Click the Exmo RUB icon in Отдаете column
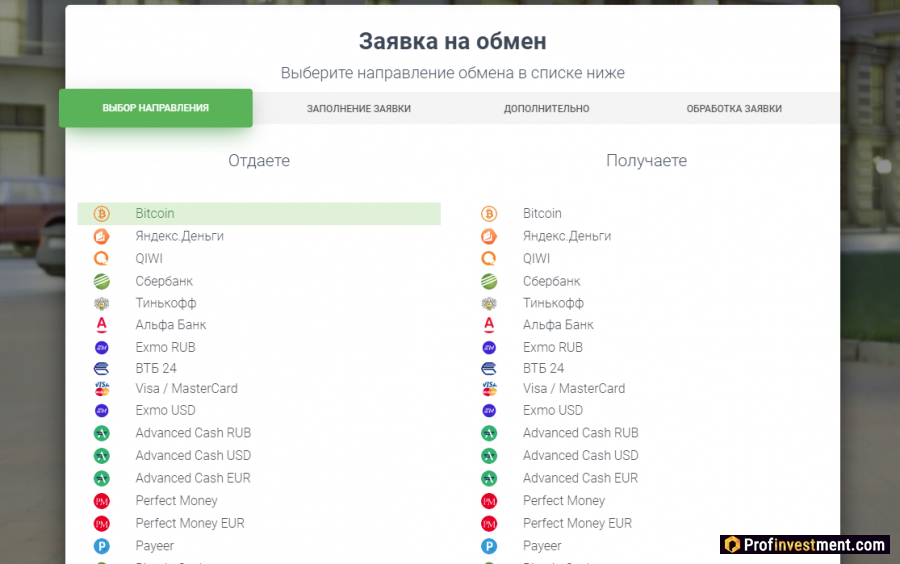Viewport: 900px width, 564px height. pyautogui.click(x=102, y=347)
